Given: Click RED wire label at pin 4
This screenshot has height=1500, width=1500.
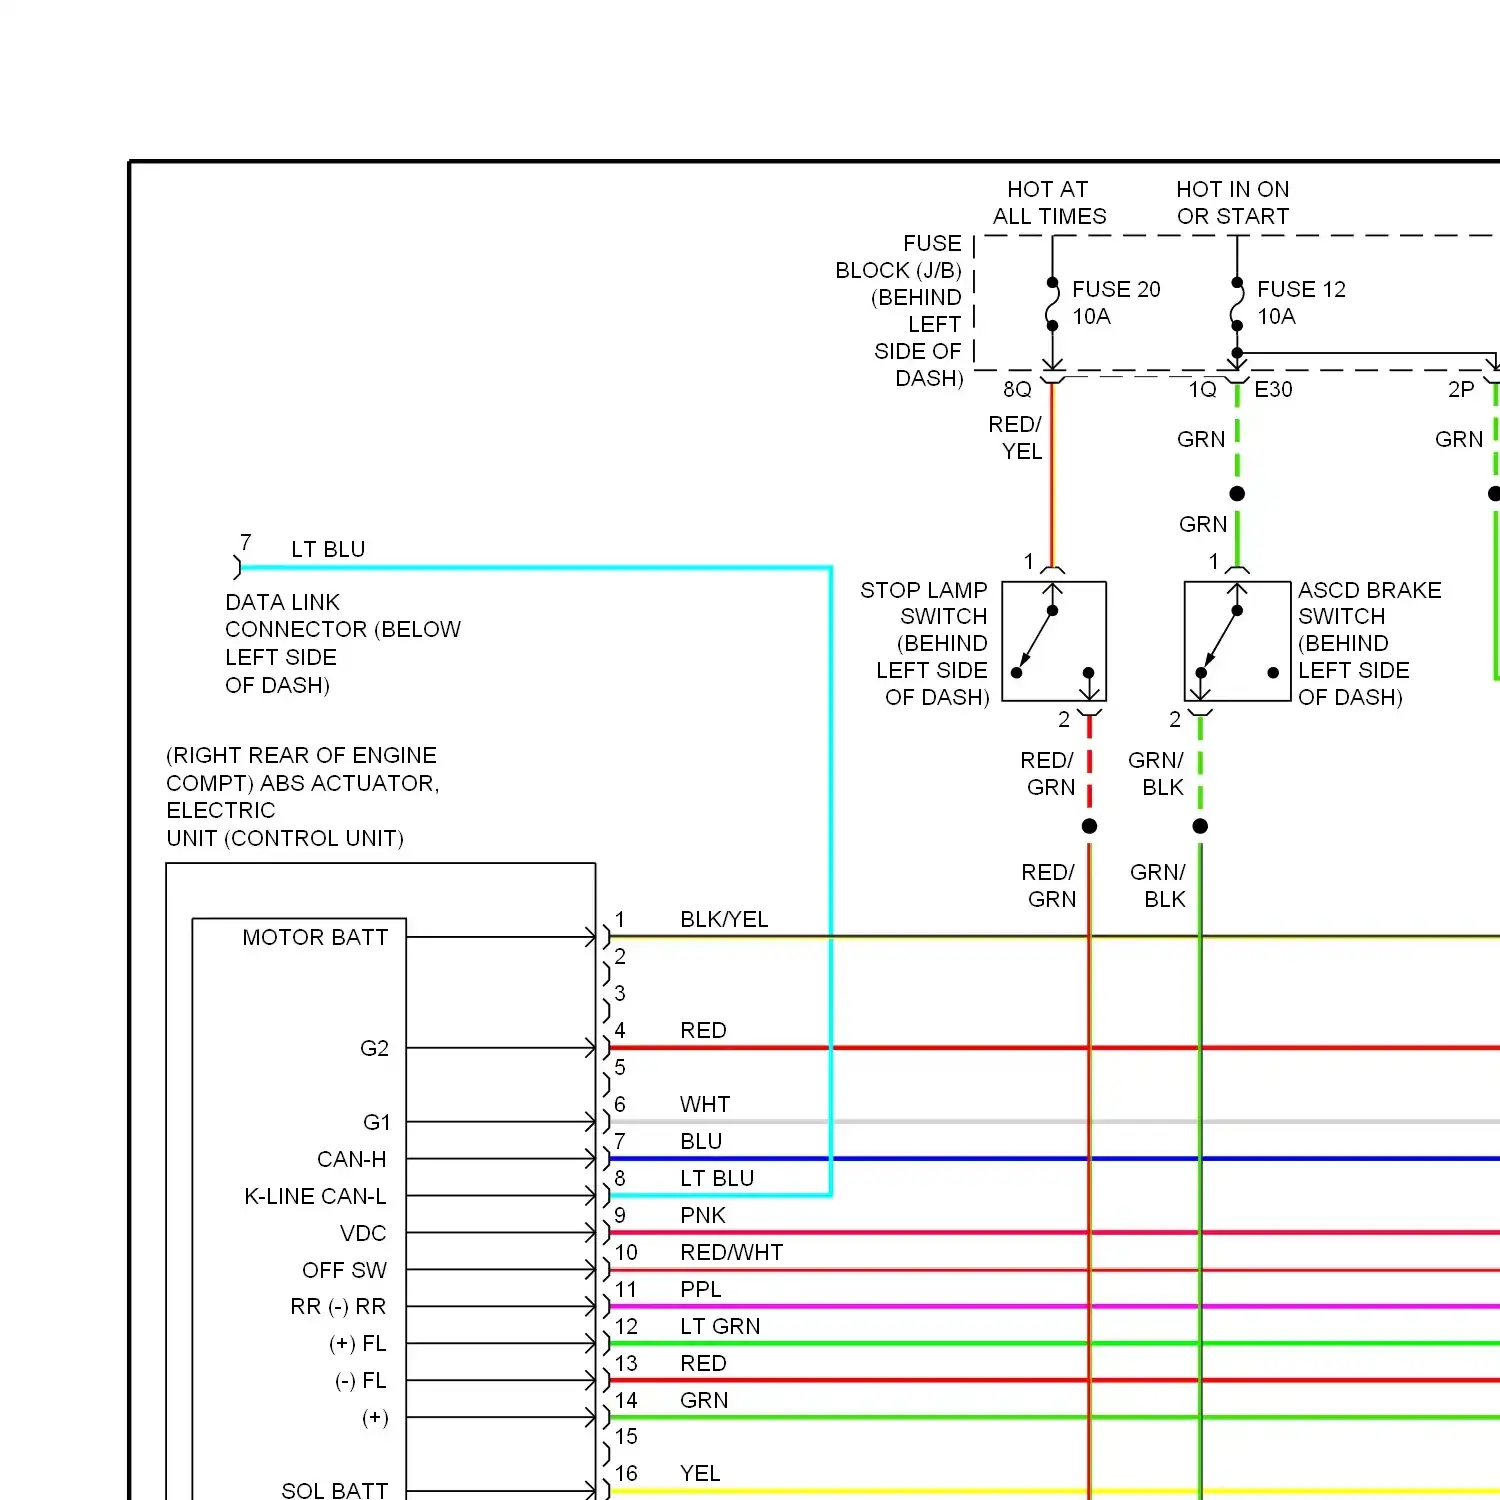Looking at the screenshot, I should [x=703, y=1031].
